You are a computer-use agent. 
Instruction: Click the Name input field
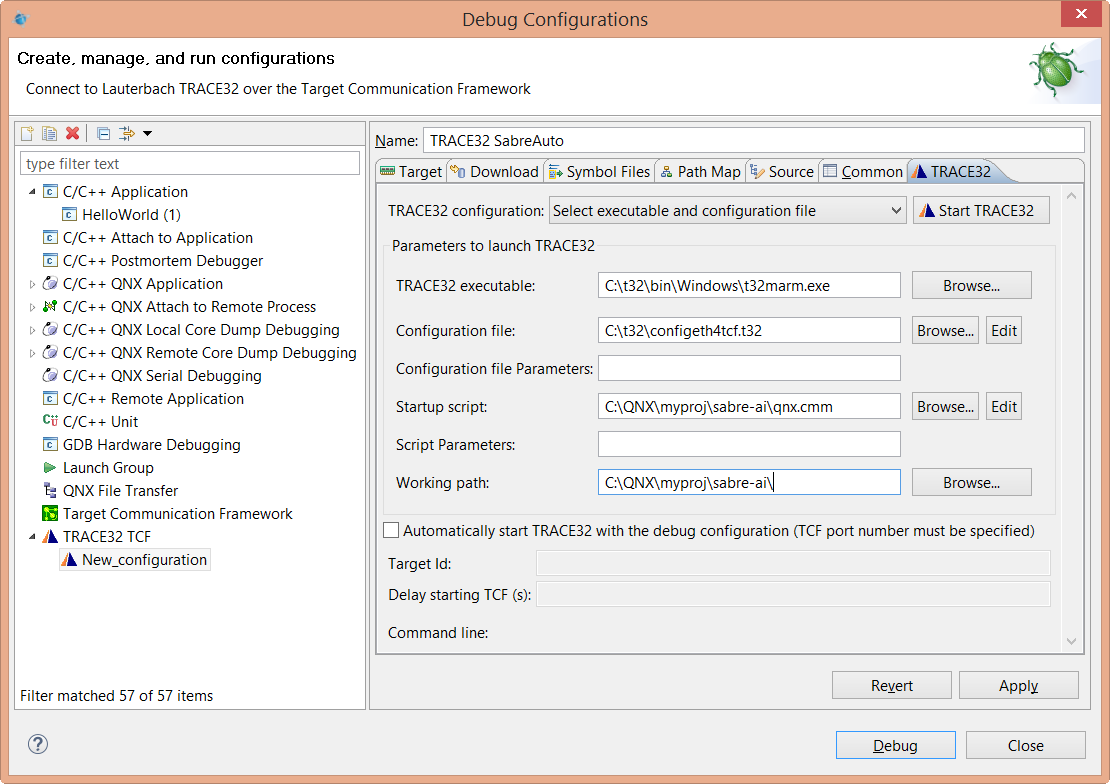753,140
